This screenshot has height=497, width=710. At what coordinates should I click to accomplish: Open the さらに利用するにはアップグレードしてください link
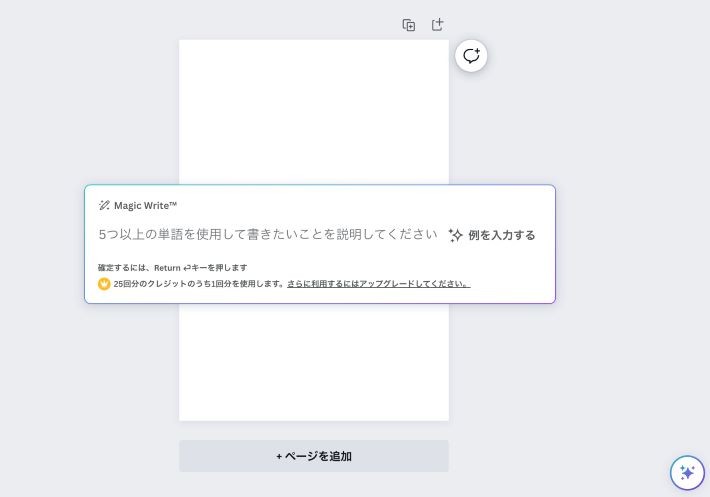click(379, 284)
